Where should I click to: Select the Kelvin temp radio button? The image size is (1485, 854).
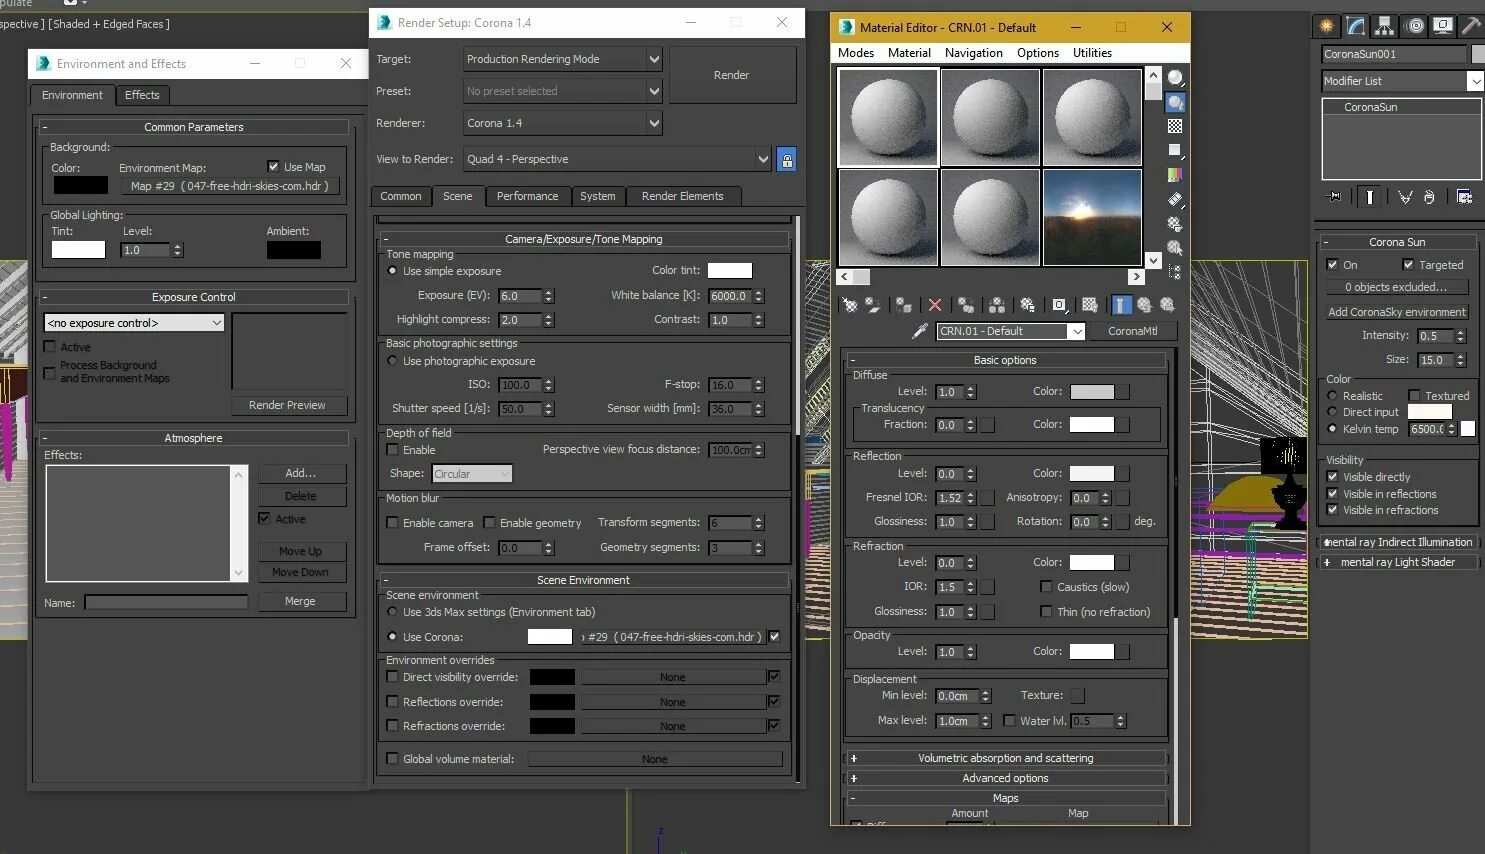click(x=1332, y=429)
